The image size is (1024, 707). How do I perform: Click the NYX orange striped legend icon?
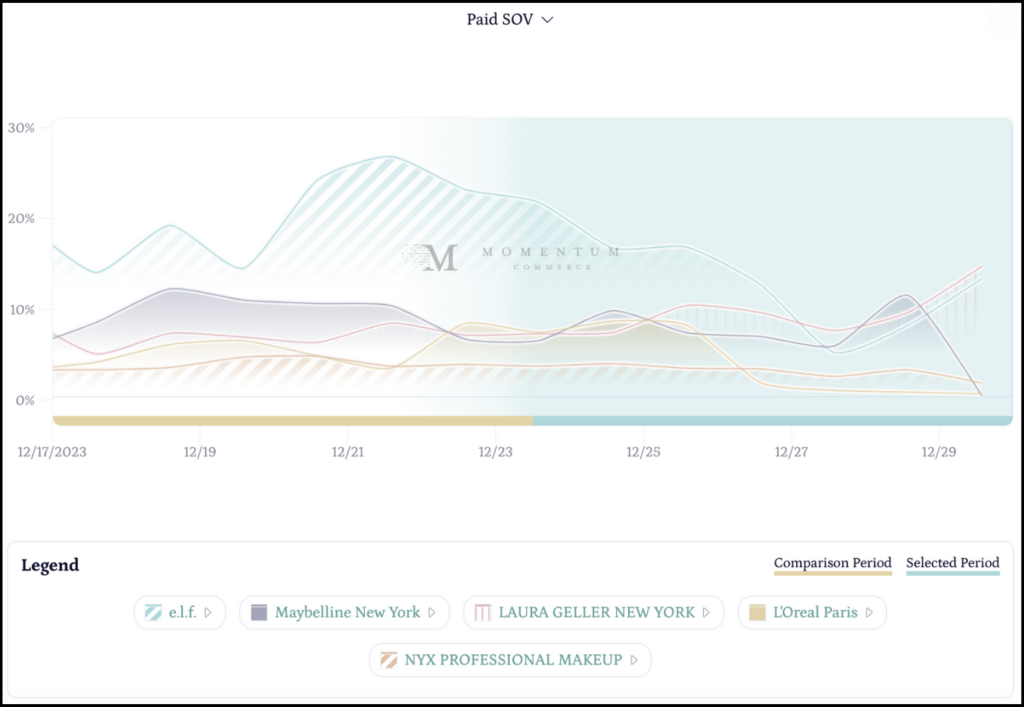389,660
